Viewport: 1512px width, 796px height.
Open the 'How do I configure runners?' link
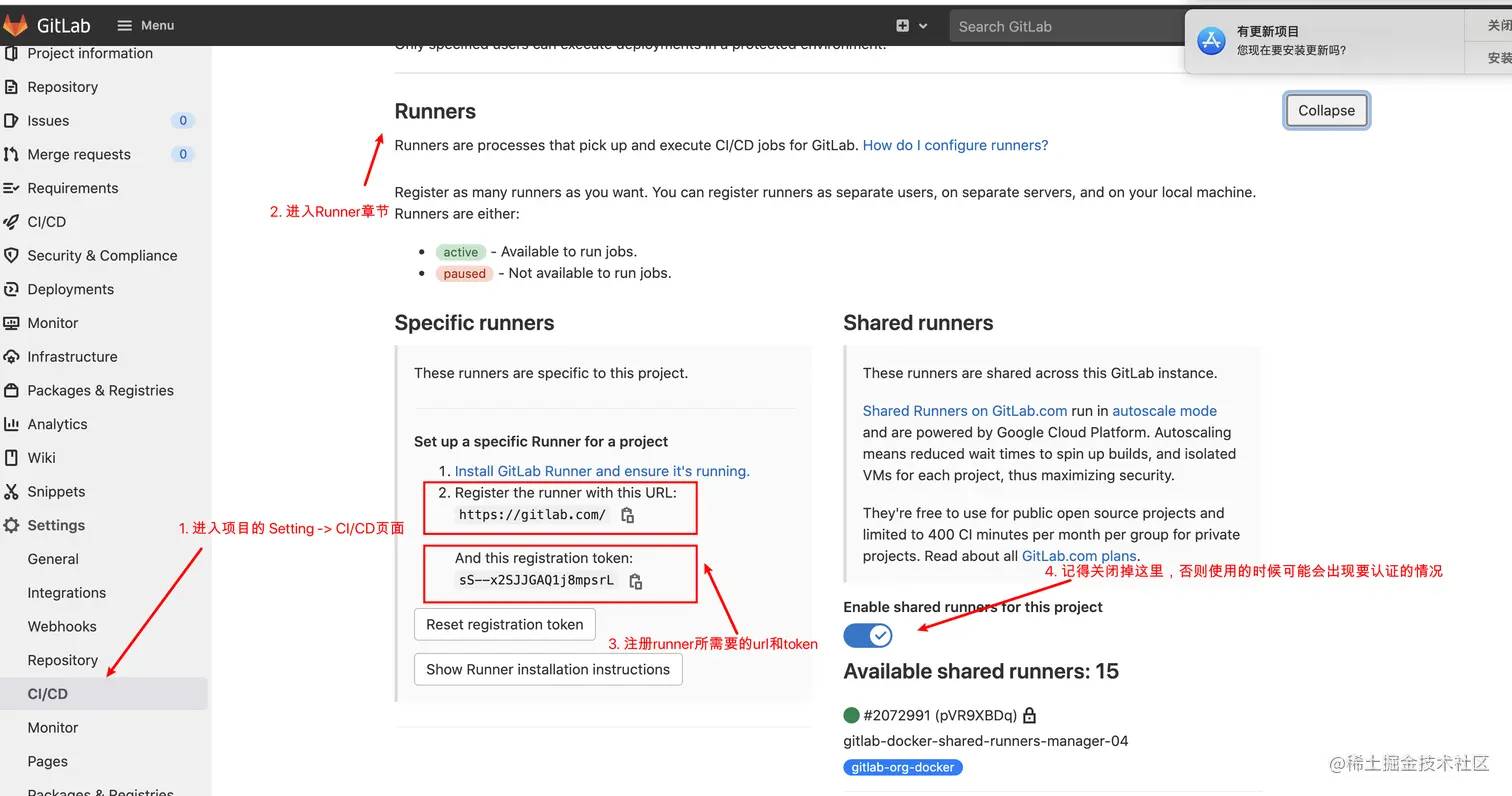[955, 145]
